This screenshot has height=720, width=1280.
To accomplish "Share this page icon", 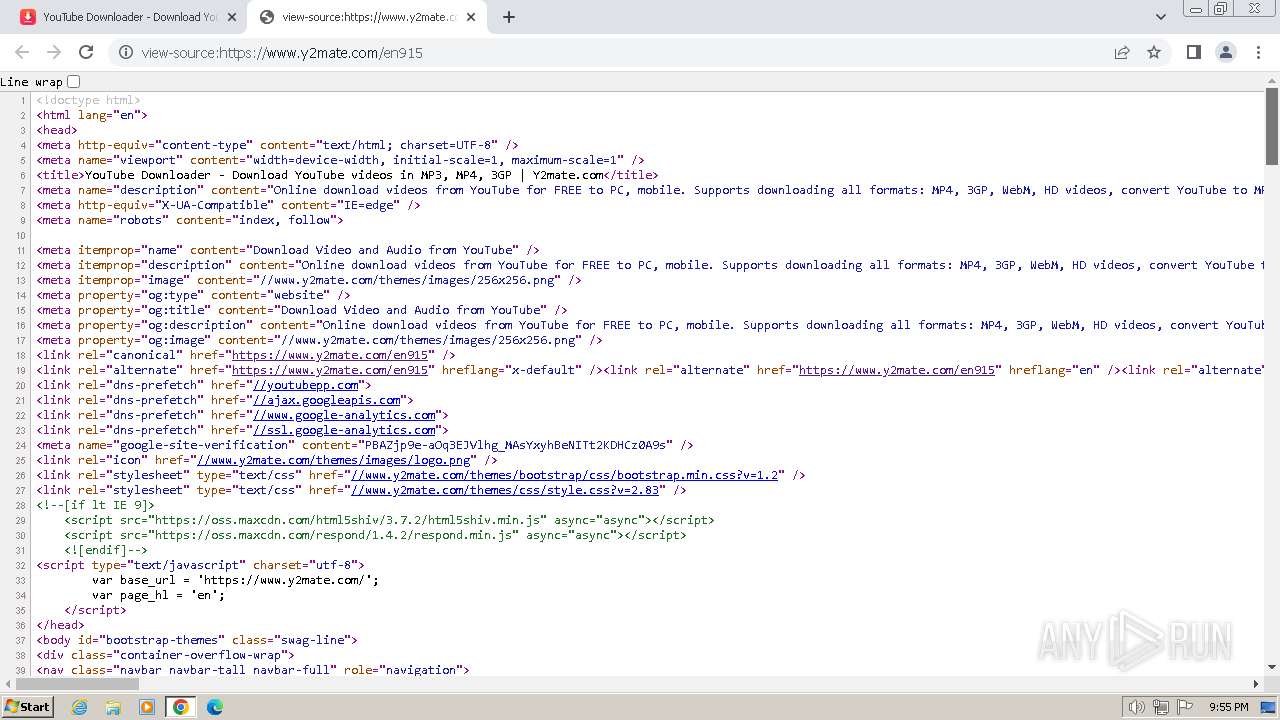I will pyautogui.click(x=1122, y=52).
